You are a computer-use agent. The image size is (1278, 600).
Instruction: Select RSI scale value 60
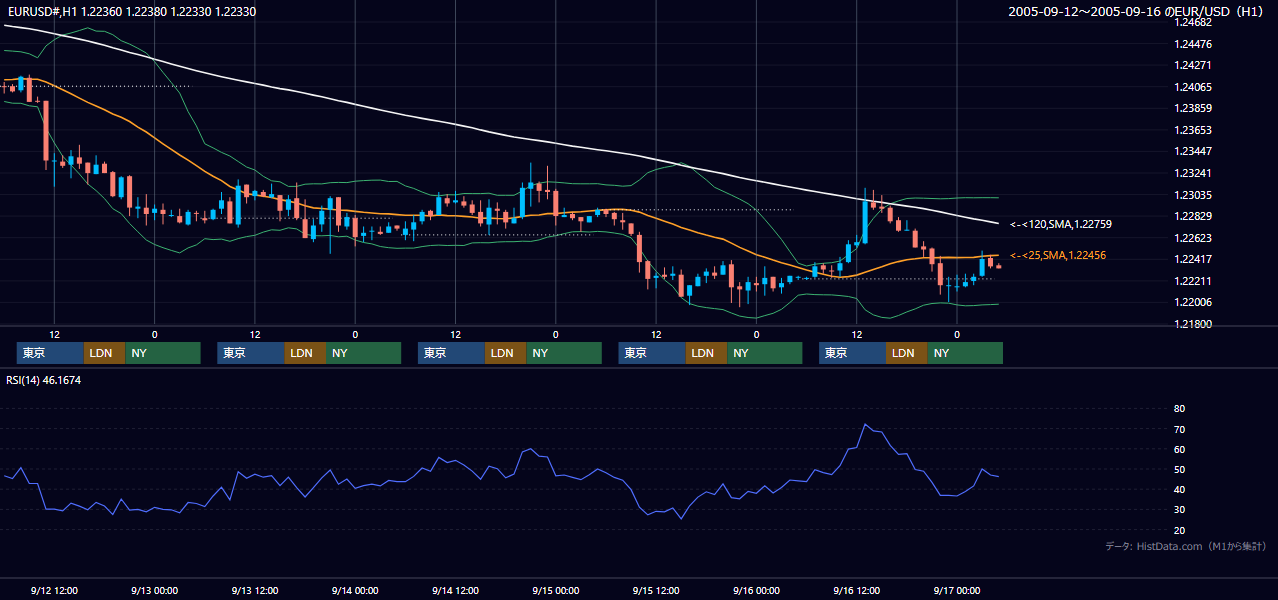click(x=1179, y=449)
